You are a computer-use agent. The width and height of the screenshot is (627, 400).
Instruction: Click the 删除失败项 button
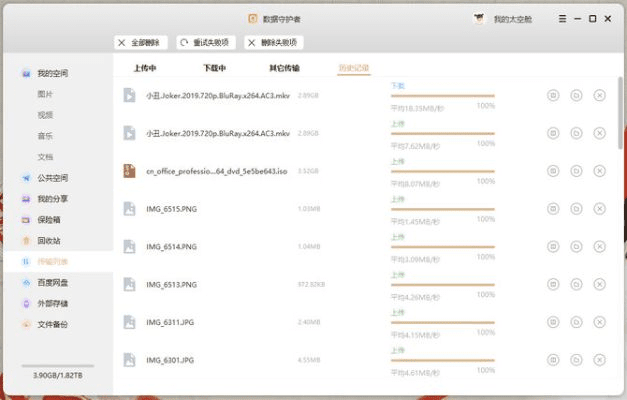[x=274, y=42]
